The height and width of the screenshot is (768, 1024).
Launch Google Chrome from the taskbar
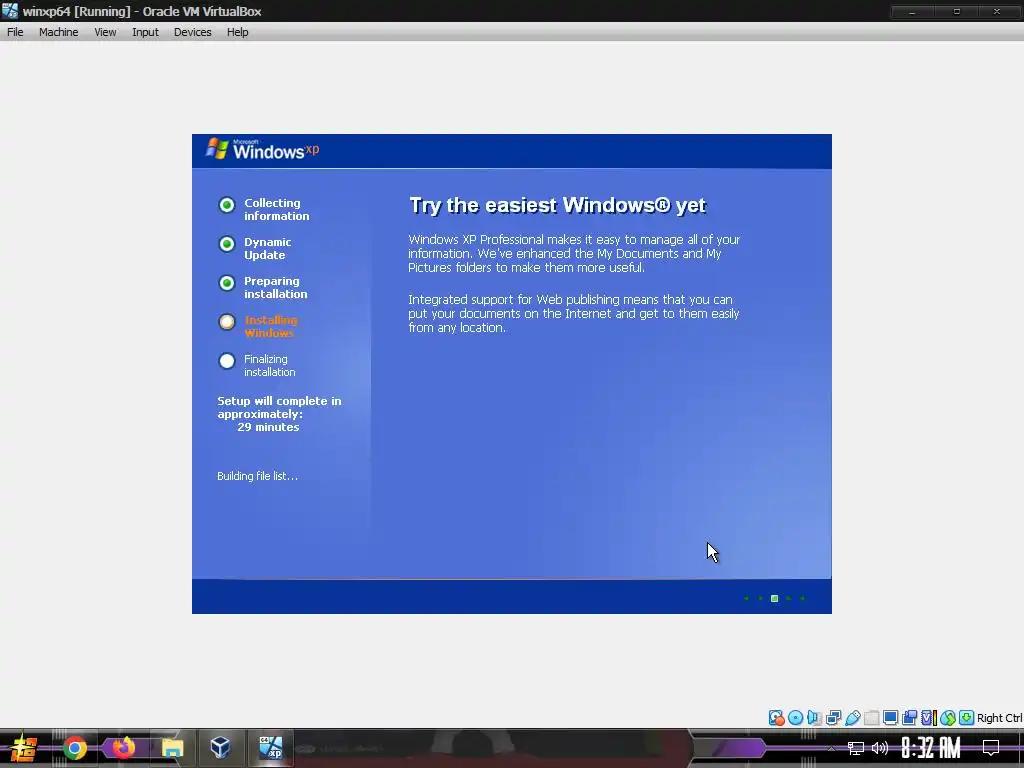(75, 748)
